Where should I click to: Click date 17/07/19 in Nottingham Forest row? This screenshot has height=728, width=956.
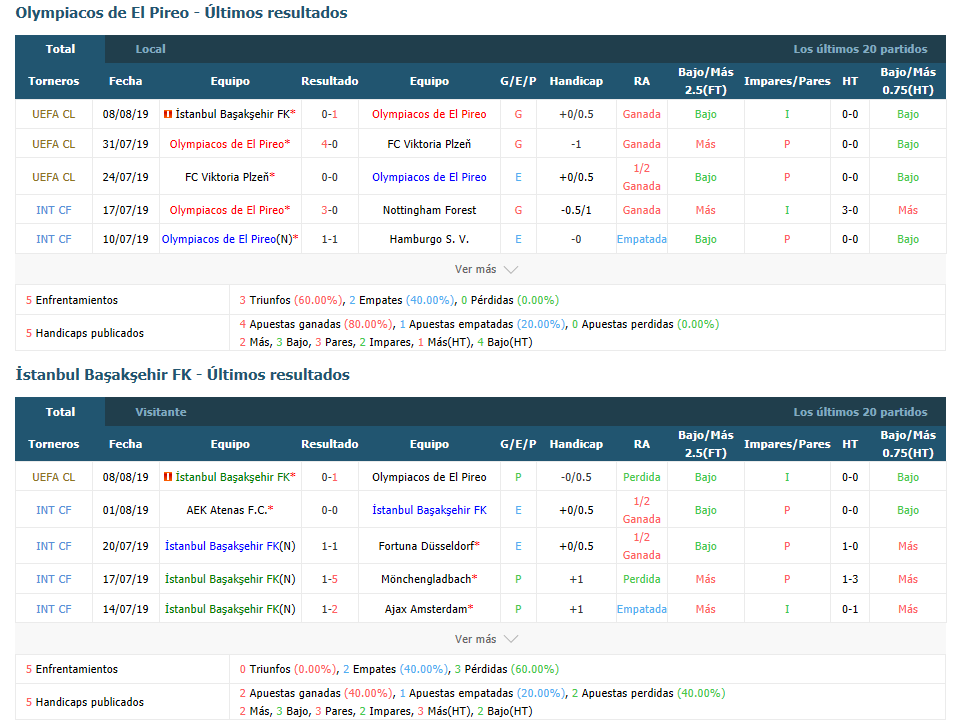pos(126,210)
